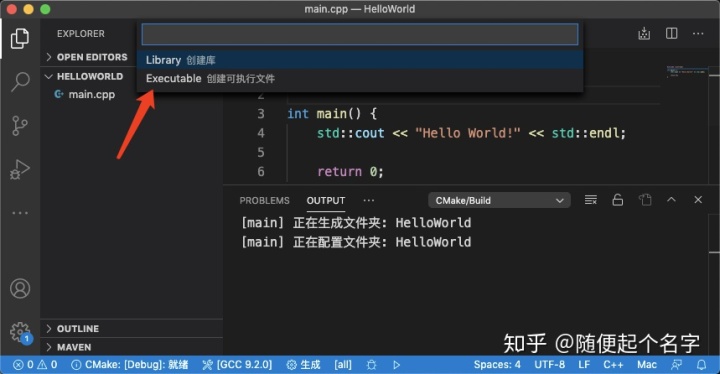Click the warnings count in status bar
Viewport: 720px width, 374px height.
coord(47,365)
